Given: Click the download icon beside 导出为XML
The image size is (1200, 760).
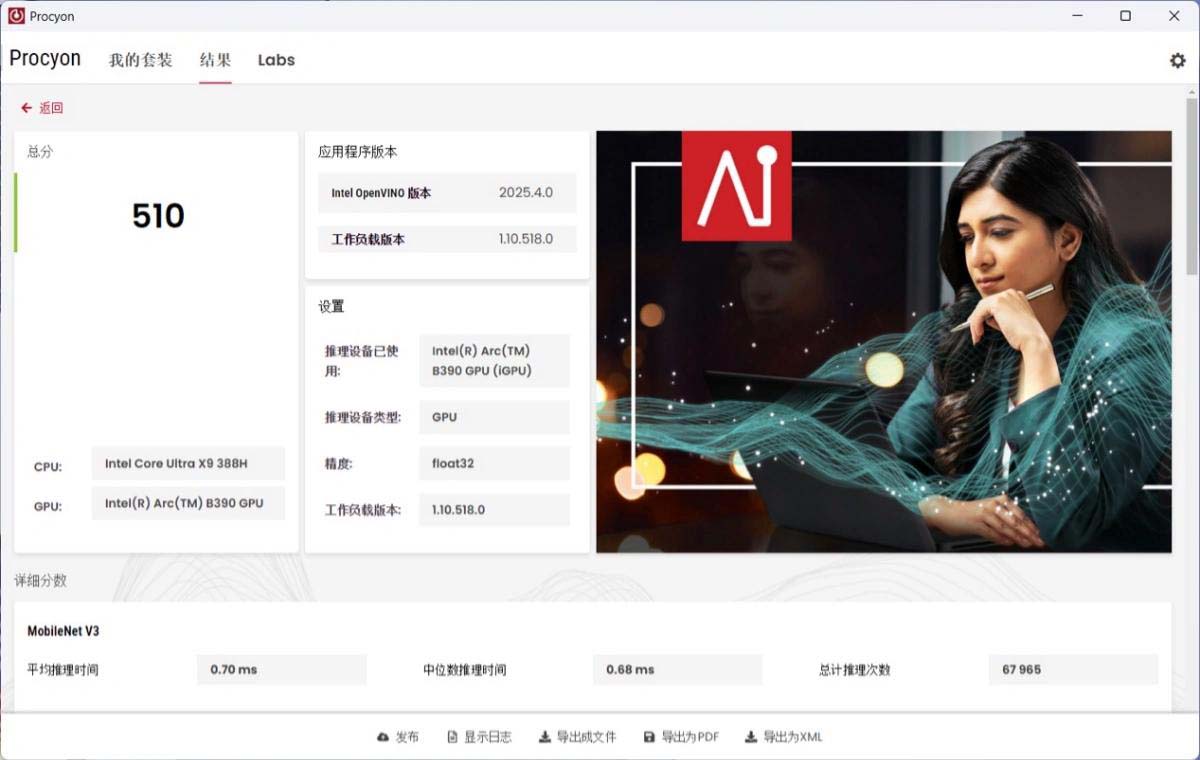Looking at the screenshot, I should point(751,737).
